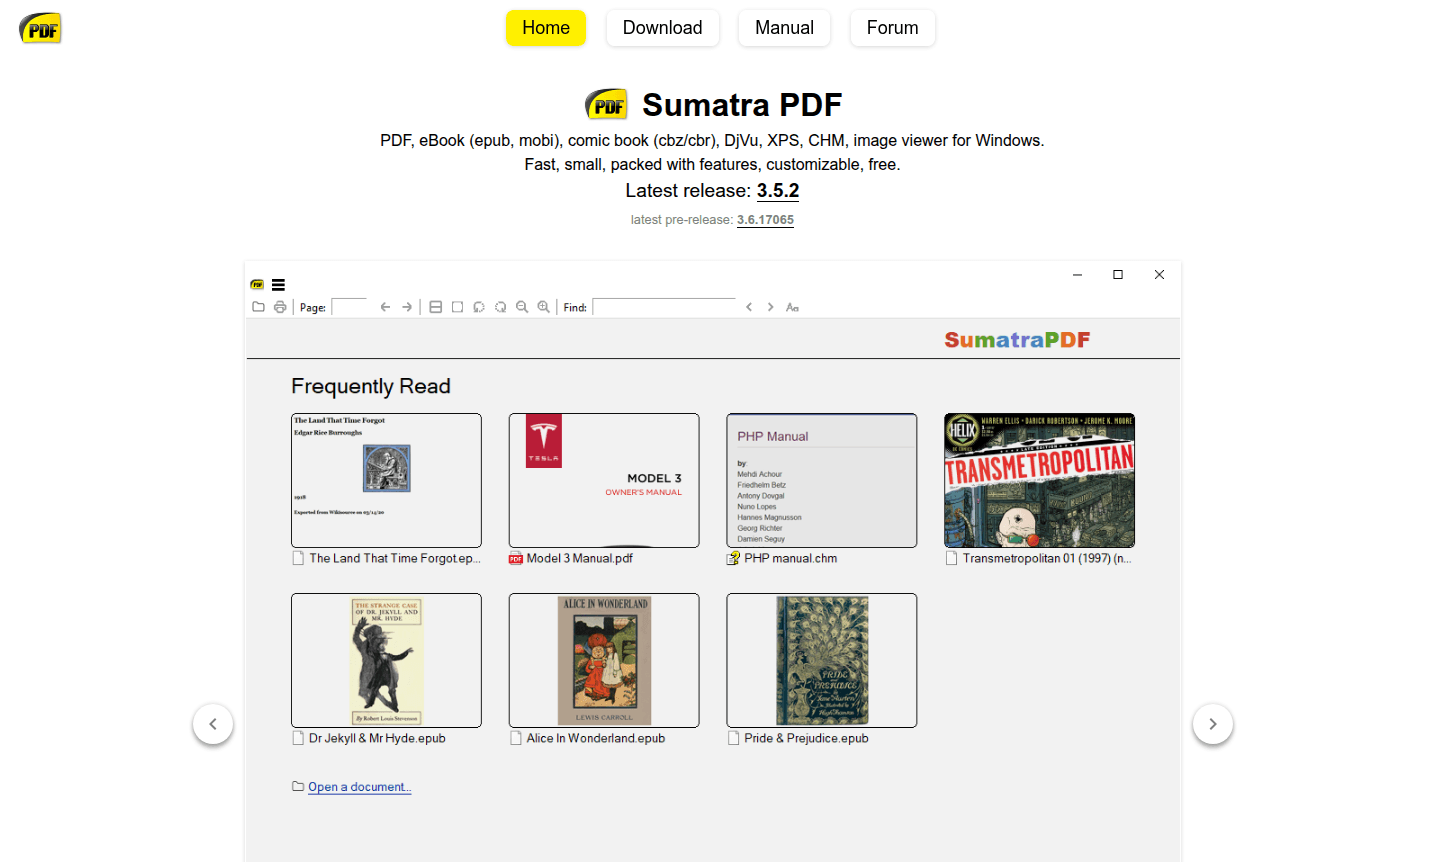Click the rotate left icon
The image size is (1440, 862).
[479, 306]
